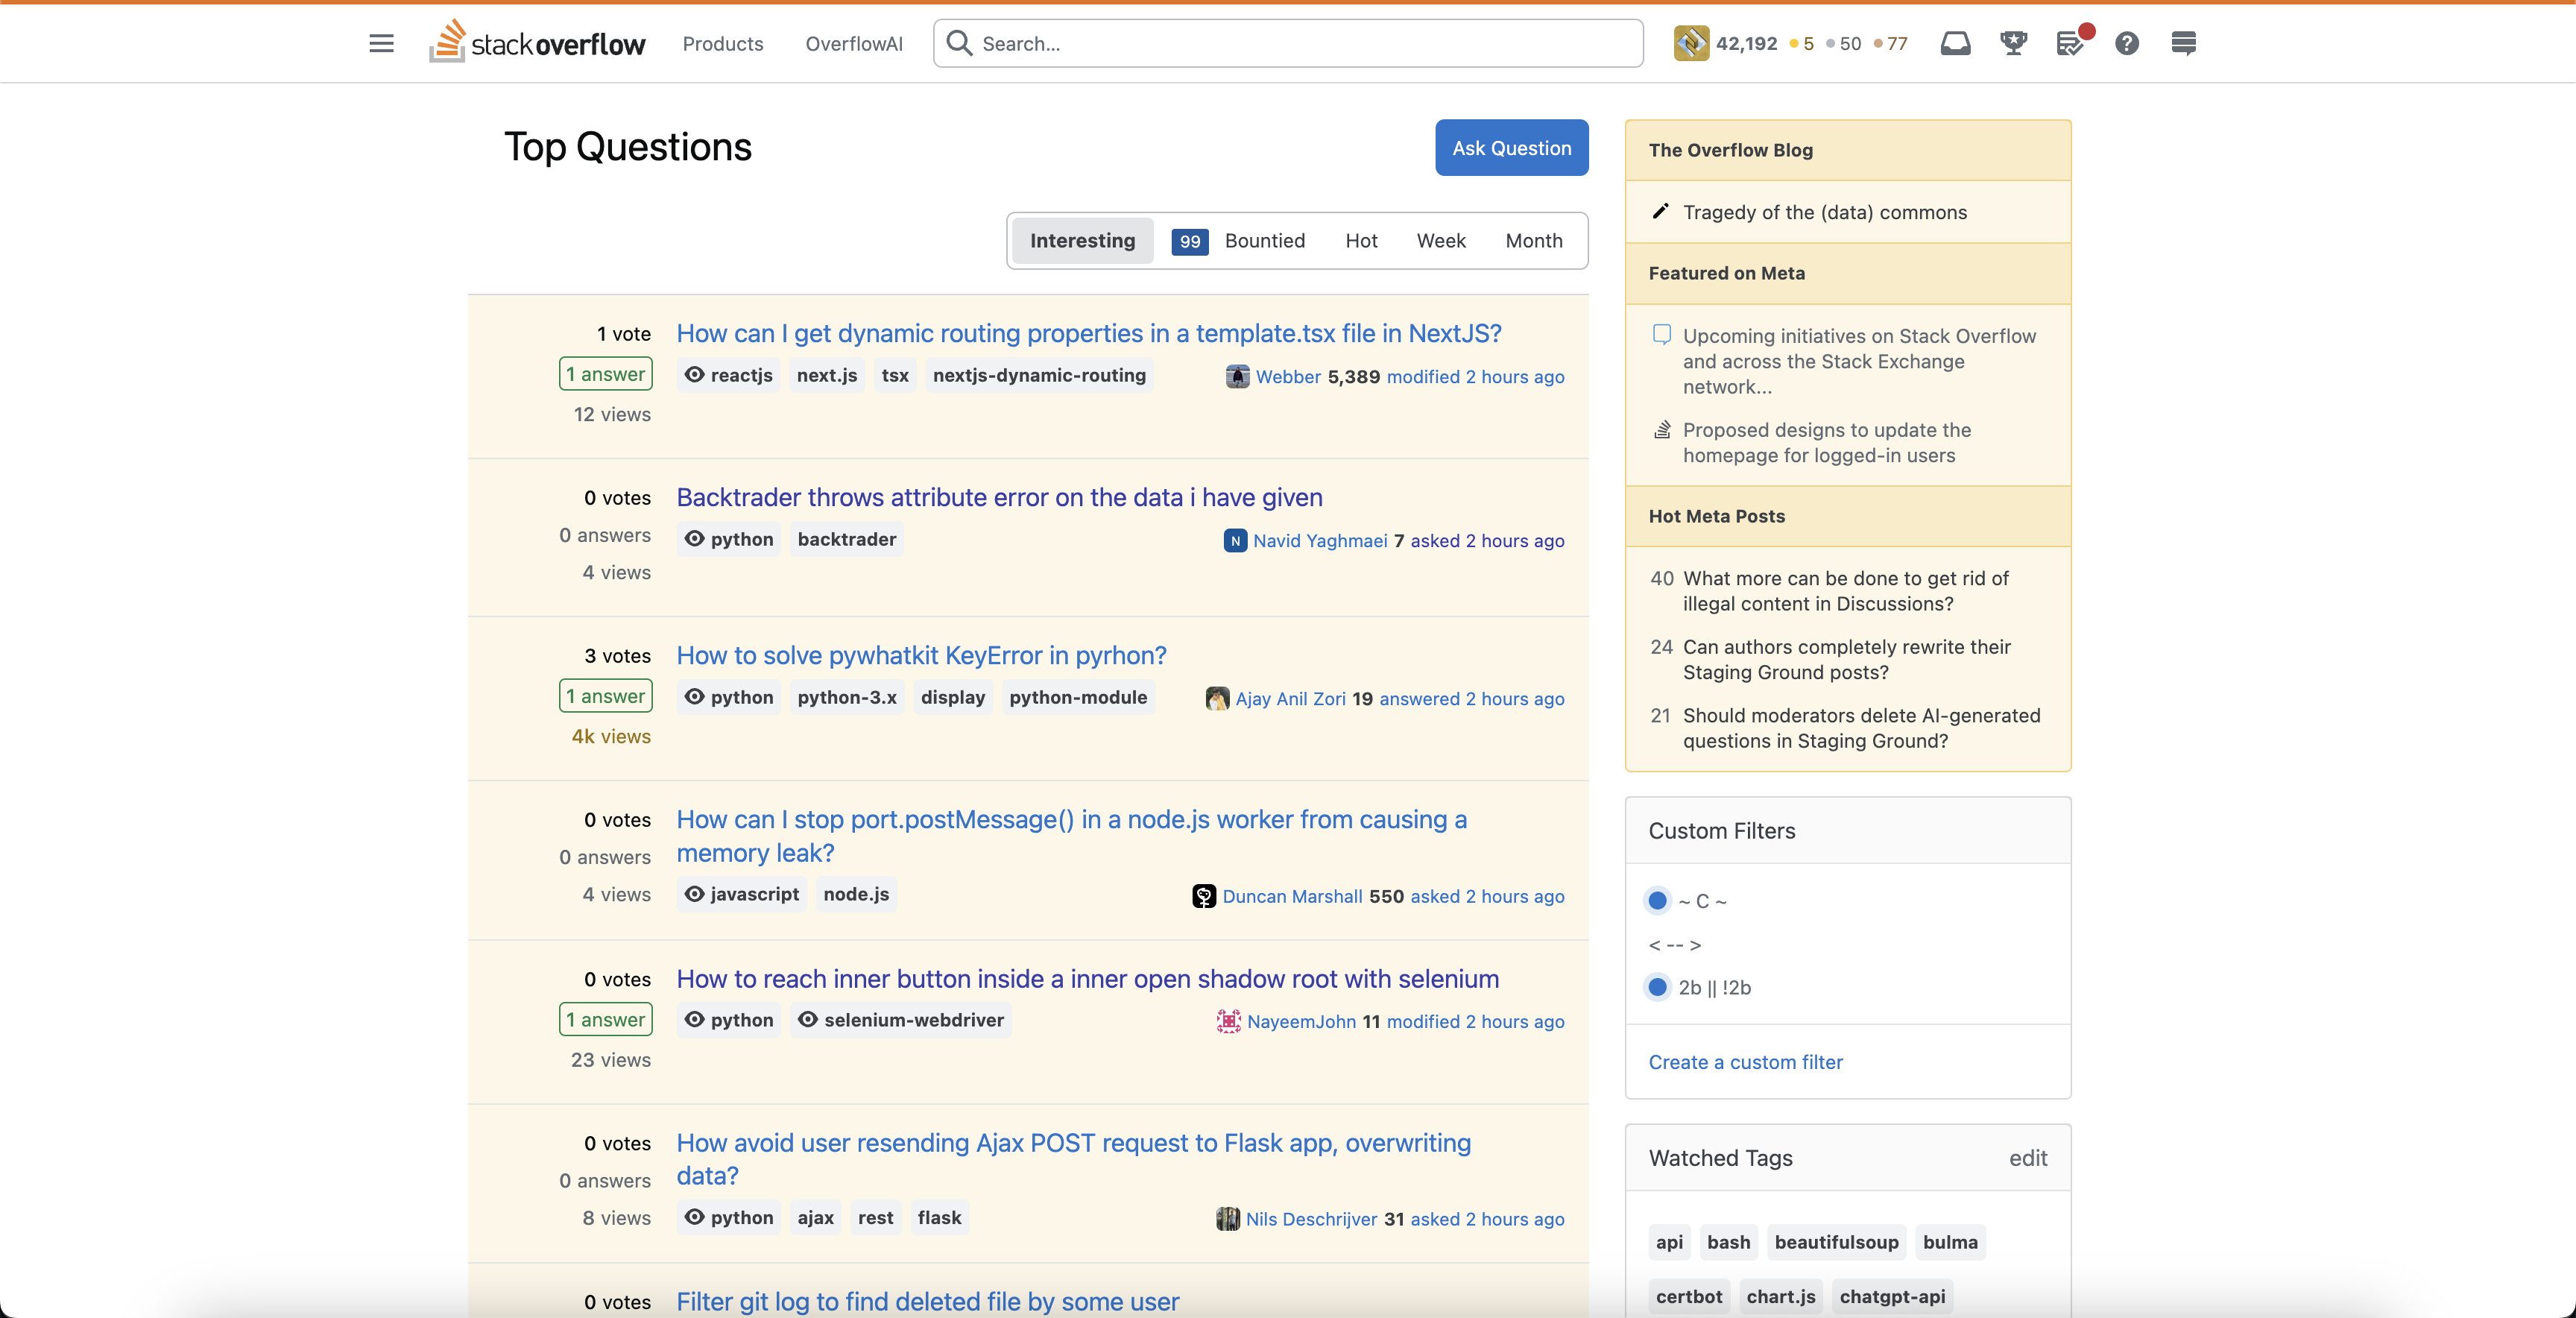Open the Stack Exchange site switcher icon
The height and width of the screenshot is (1318, 2576).
pyautogui.click(x=2184, y=43)
